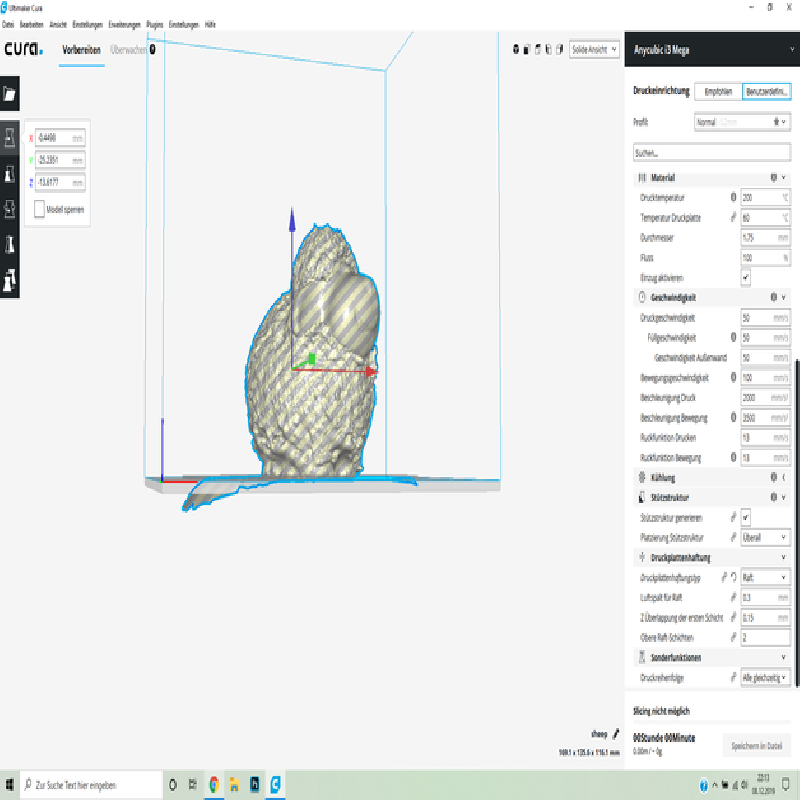The image size is (800, 800).
Task: Select the Scale tool in left toolbar
Action: point(10,173)
